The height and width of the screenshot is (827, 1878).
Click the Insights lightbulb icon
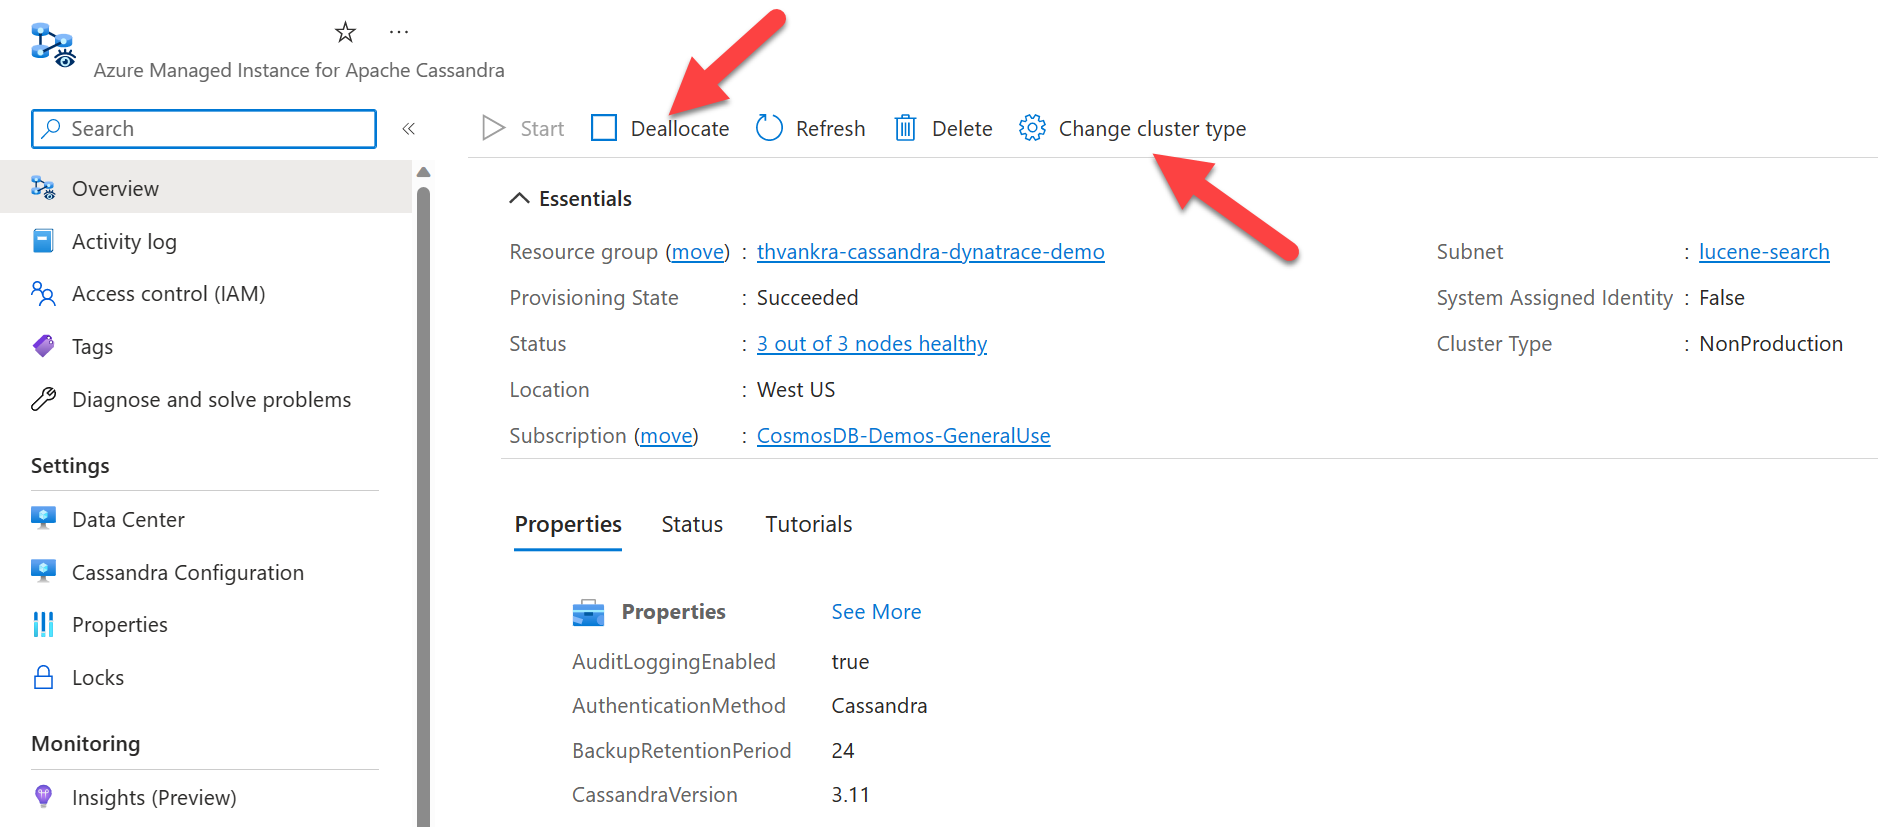(x=43, y=796)
